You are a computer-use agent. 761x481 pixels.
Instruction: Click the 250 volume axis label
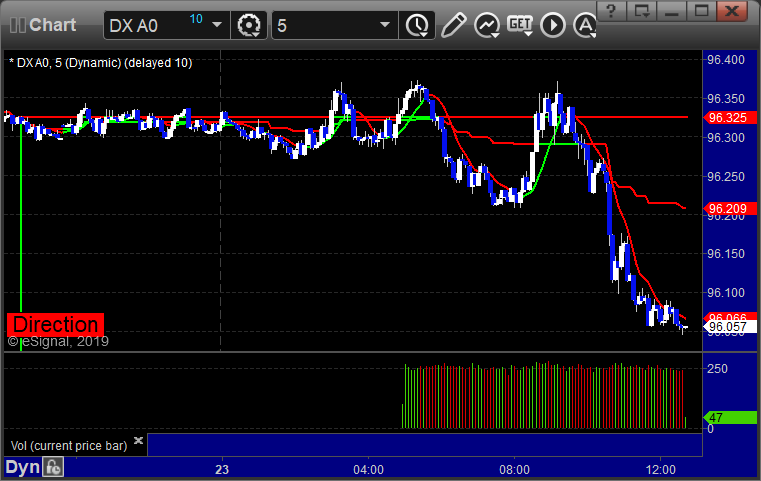pyautogui.click(x=717, y=368)
